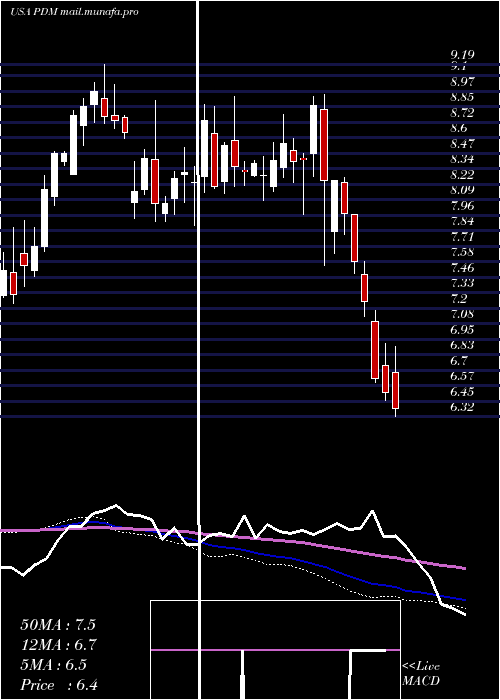Click the '12MA : 6.7' readout
This screenshot has width=500, height=700.
click(x=58, y=645)
